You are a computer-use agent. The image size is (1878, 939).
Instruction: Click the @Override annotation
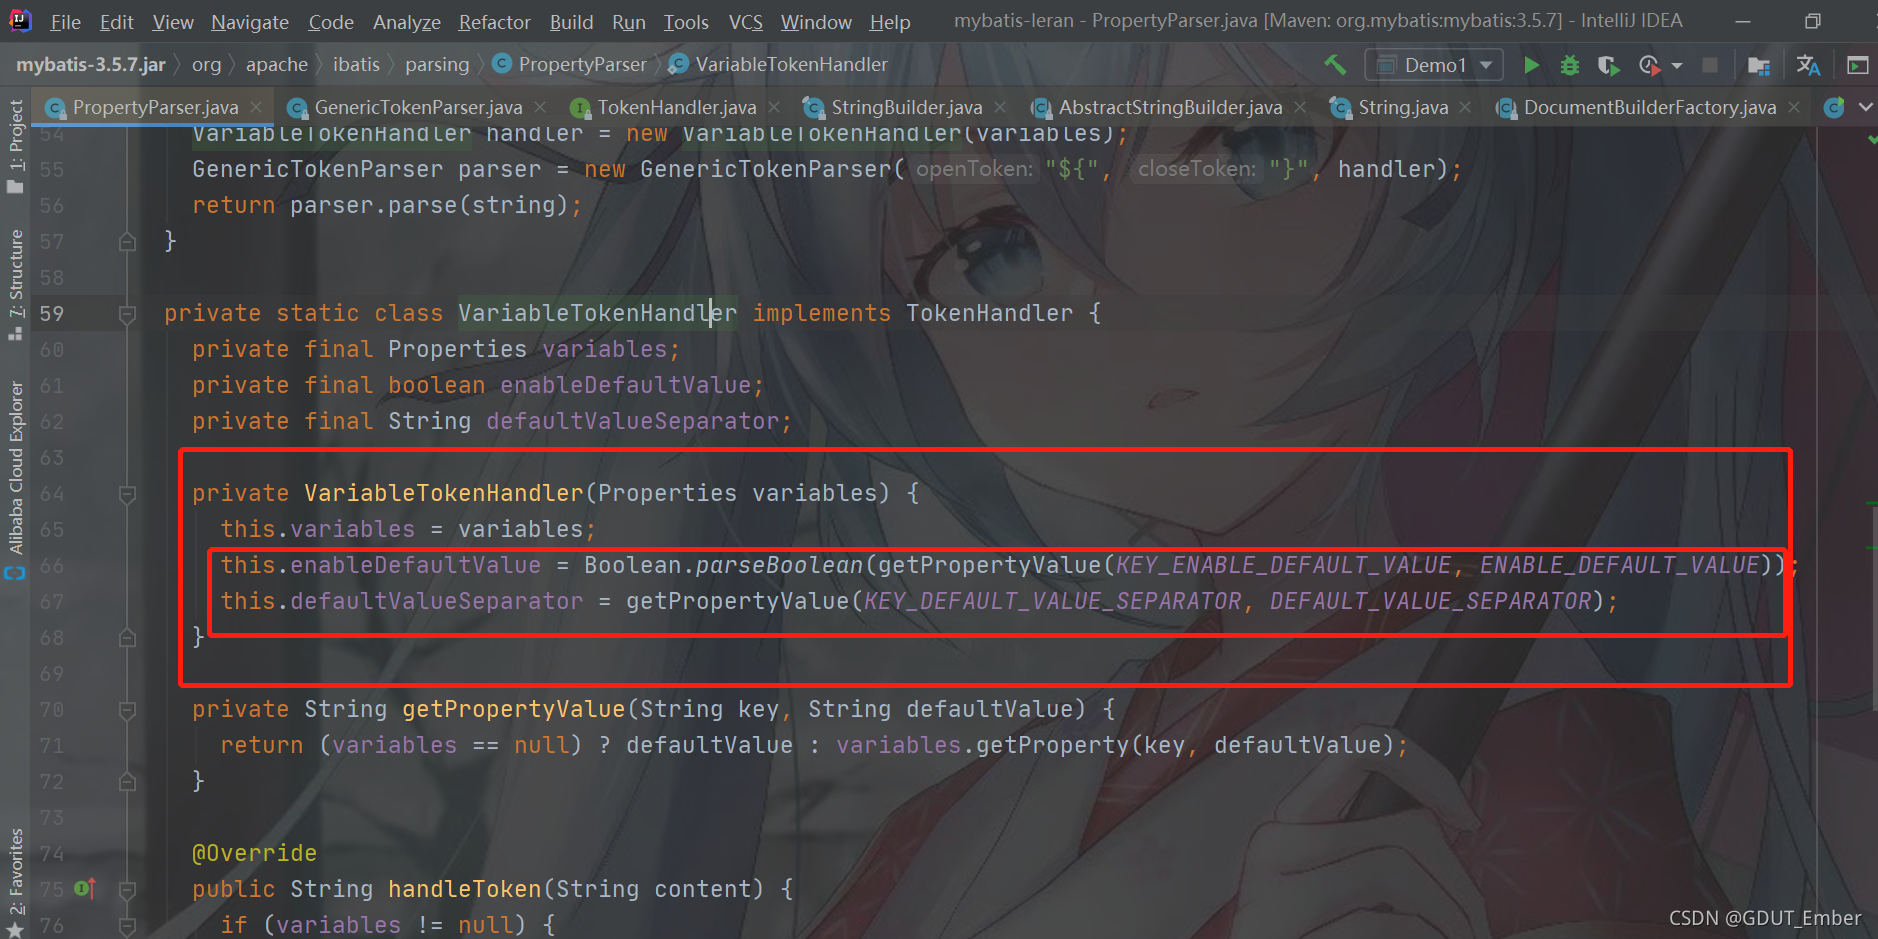254,853
